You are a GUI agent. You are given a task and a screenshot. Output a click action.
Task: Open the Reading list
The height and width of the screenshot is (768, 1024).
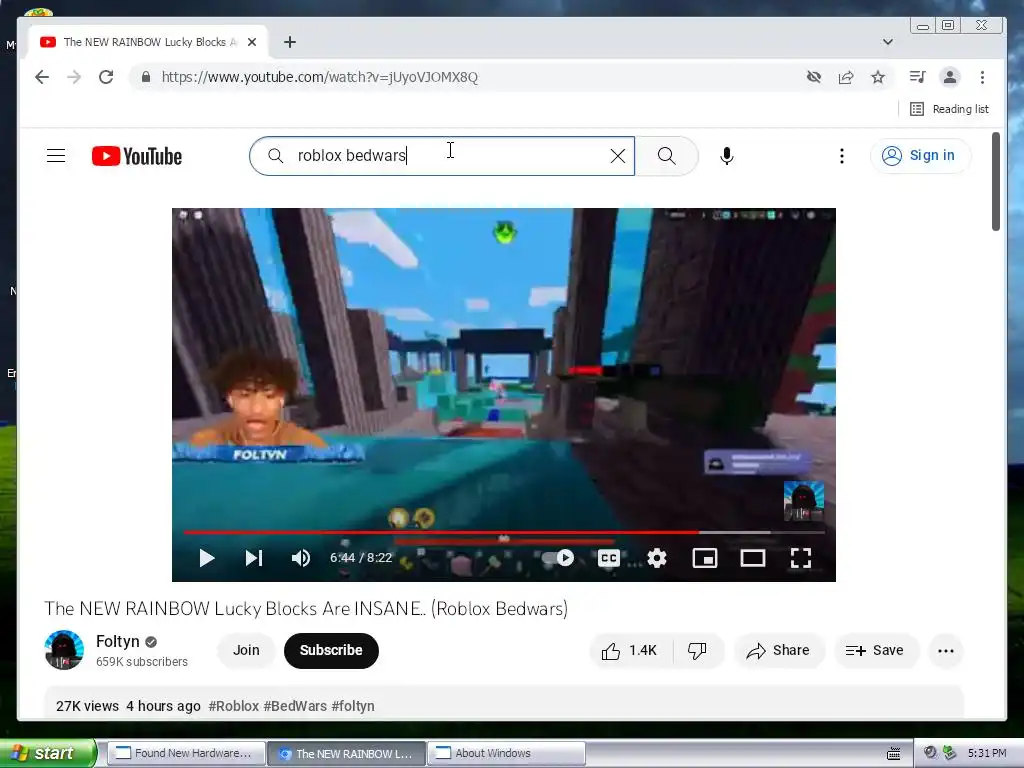(x=949, y=109)
